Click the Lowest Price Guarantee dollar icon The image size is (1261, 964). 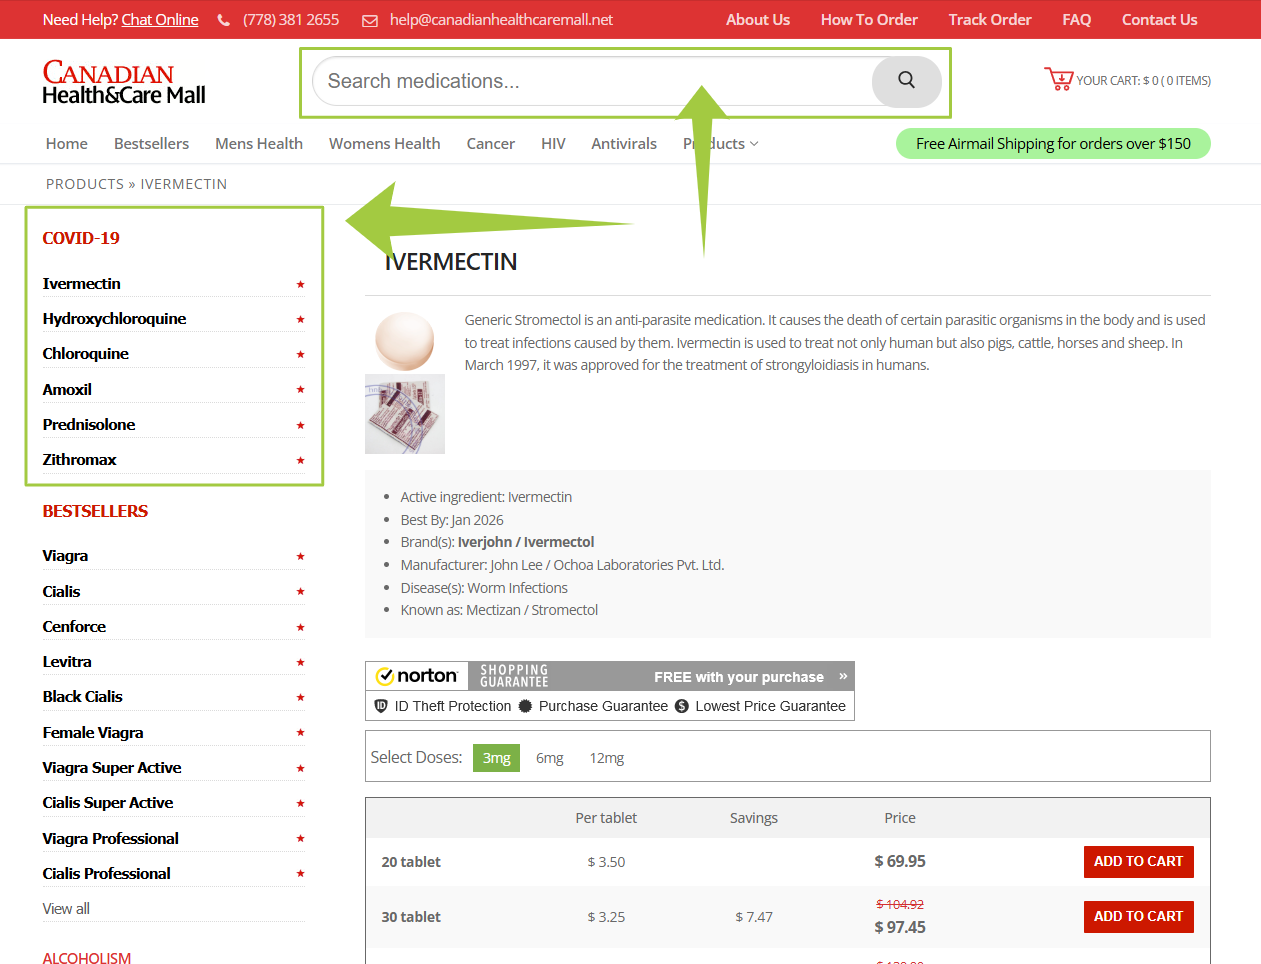click(x=682, y=706)
